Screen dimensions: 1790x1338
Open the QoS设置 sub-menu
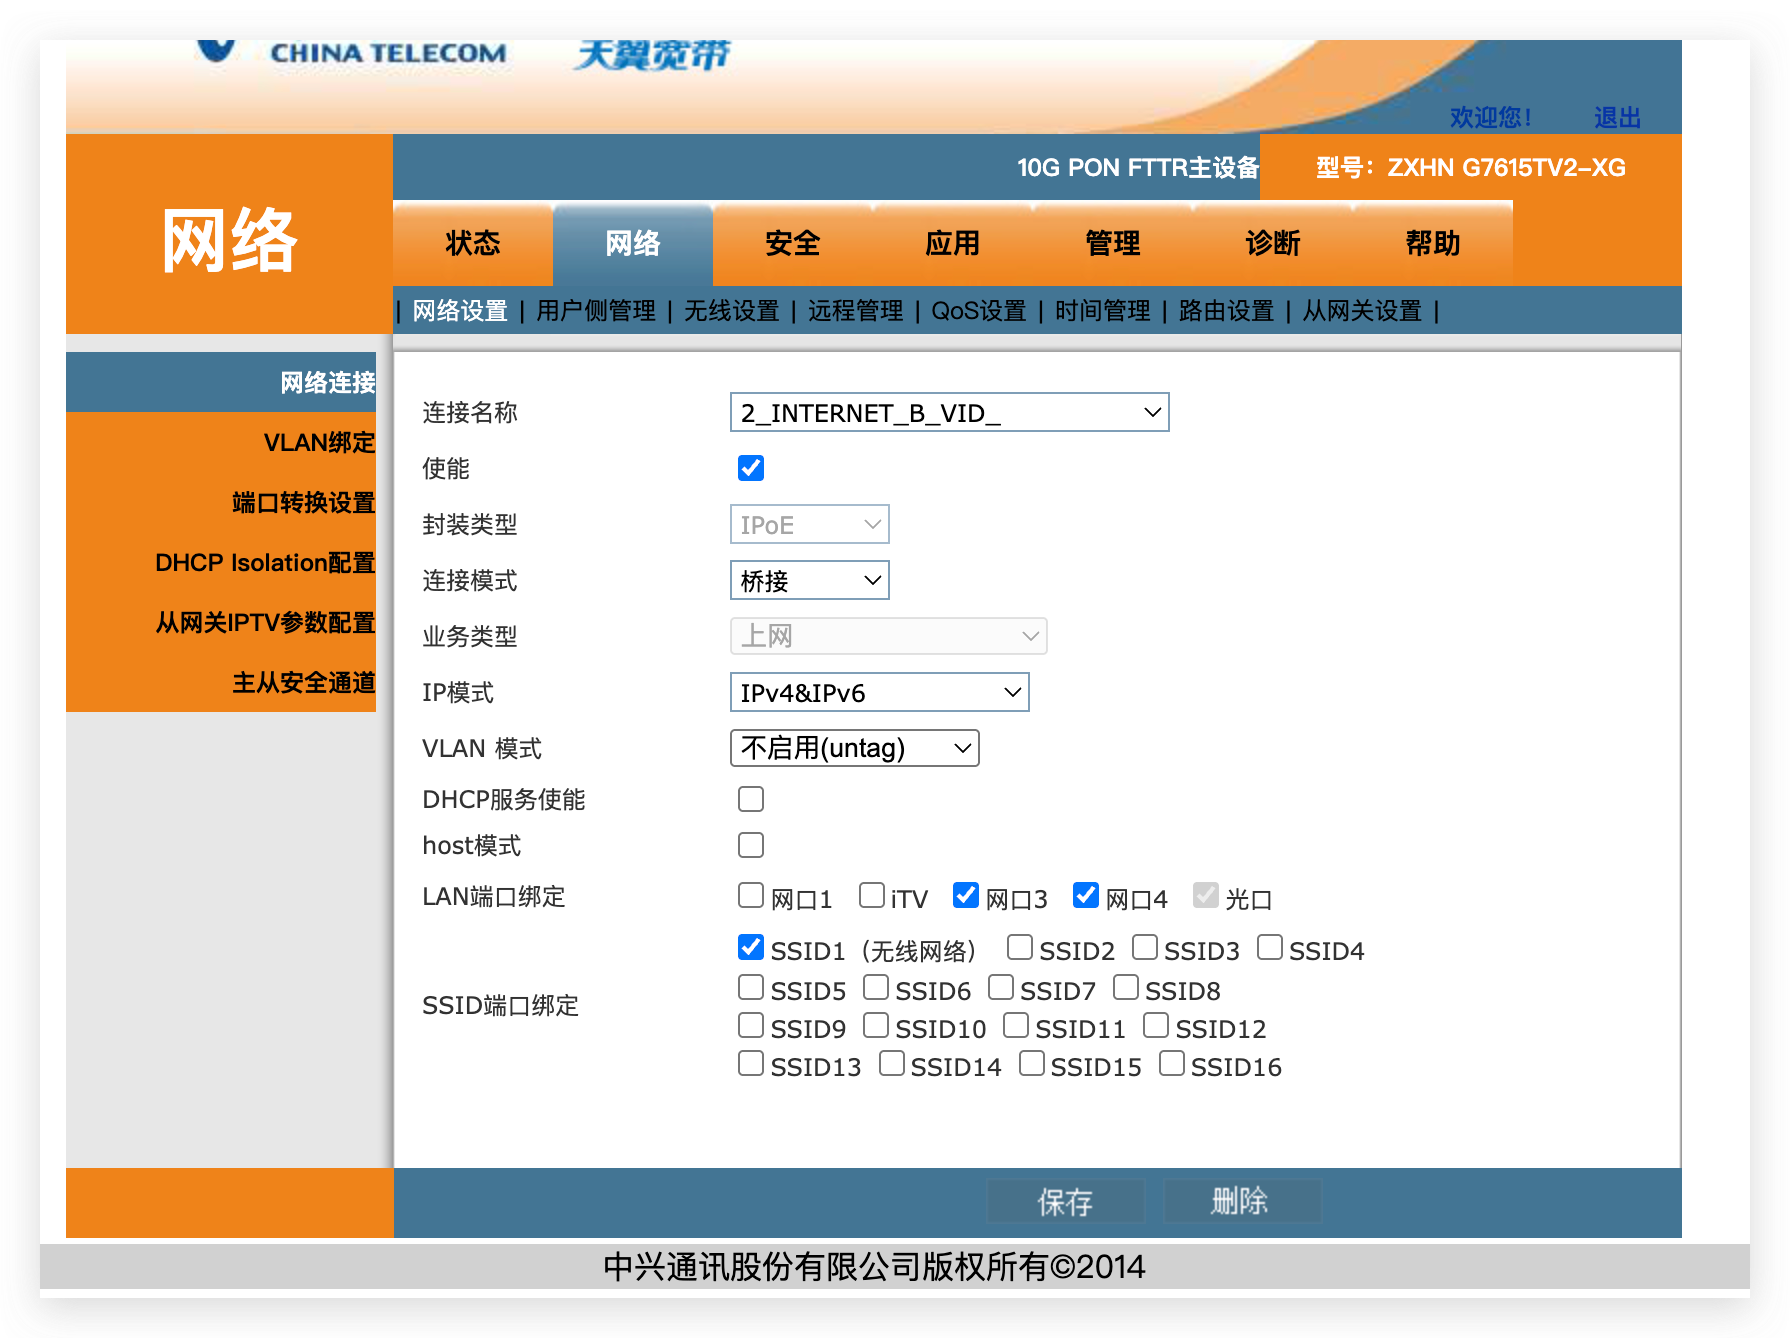[x=977, y=311]
